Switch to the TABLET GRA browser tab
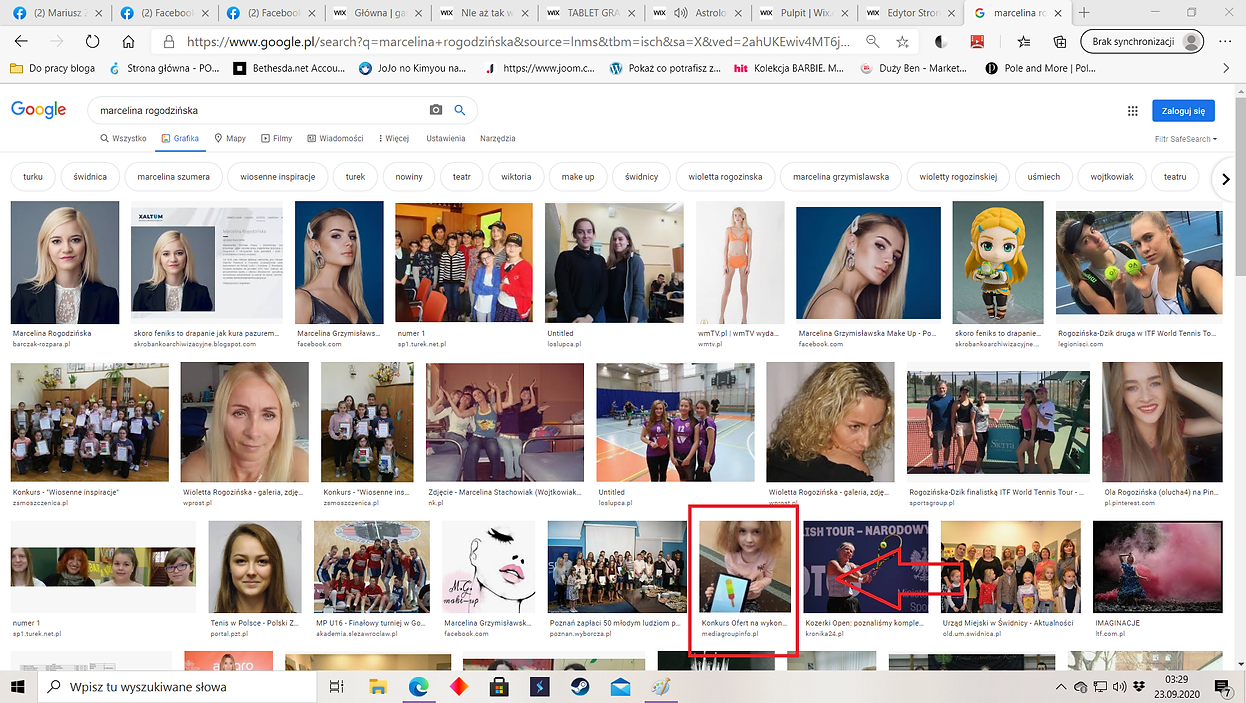Viewport: 1246px width, 703px height. (x=589, y=13)
